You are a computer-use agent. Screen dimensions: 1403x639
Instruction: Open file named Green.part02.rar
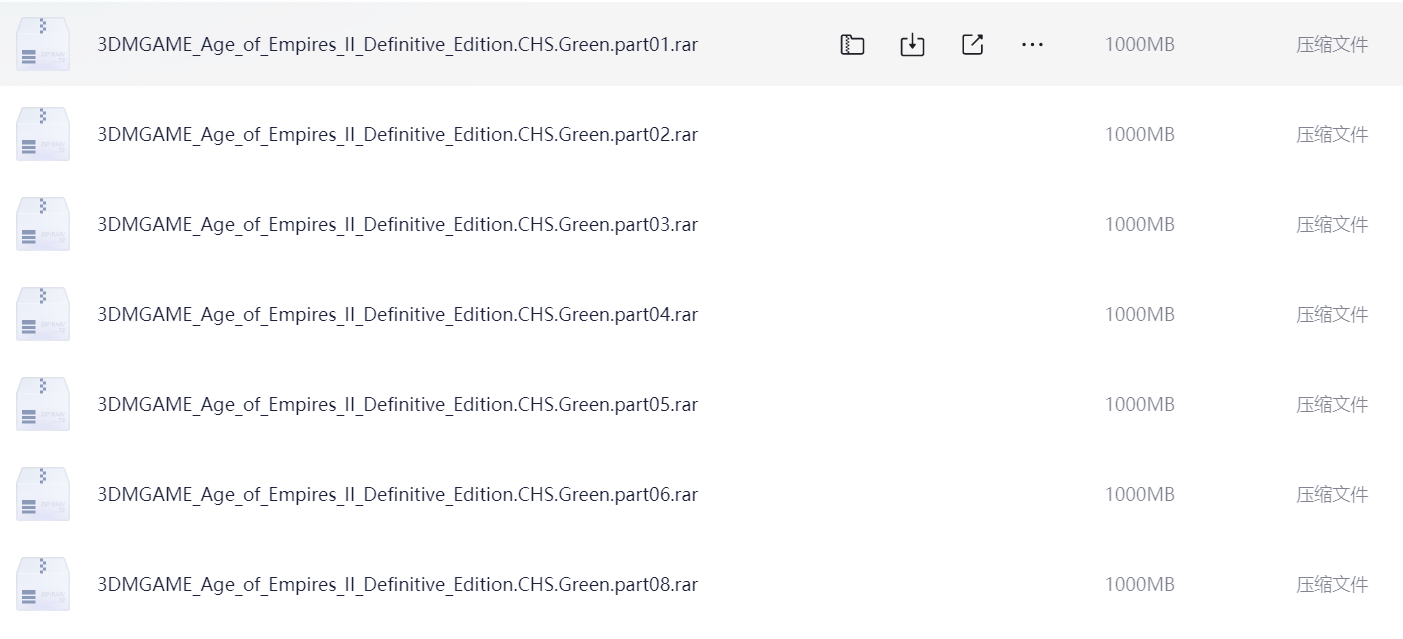pos(397,135)
